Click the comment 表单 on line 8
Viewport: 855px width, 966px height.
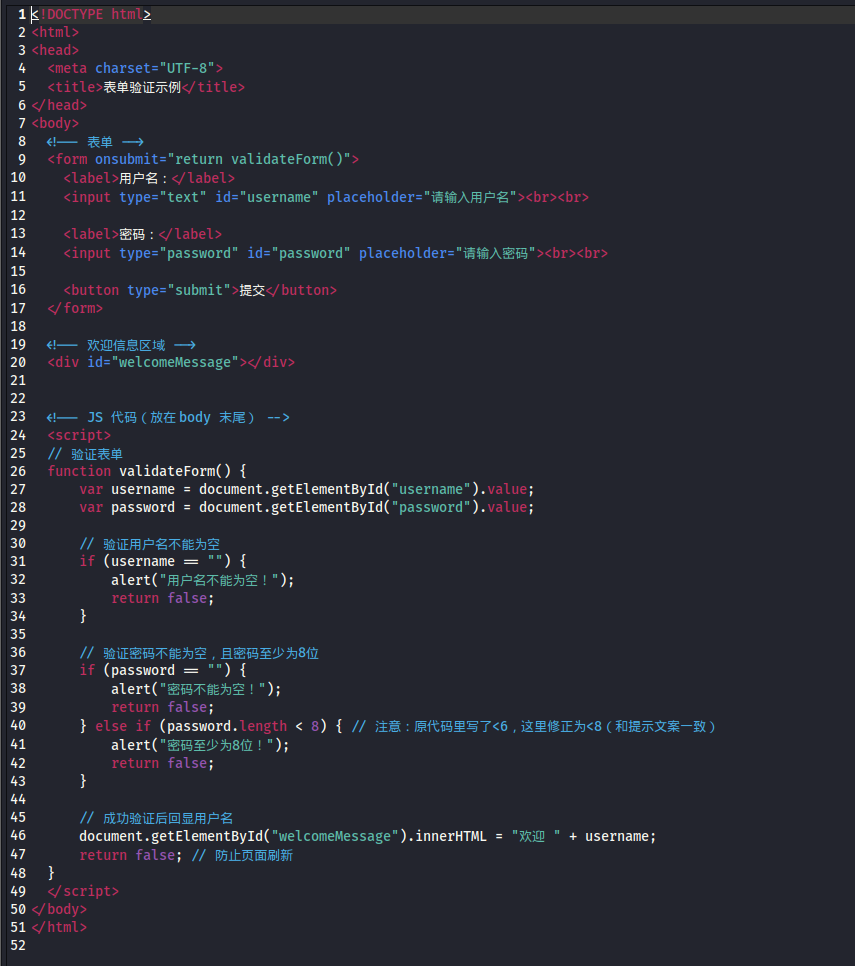[95, 142]
